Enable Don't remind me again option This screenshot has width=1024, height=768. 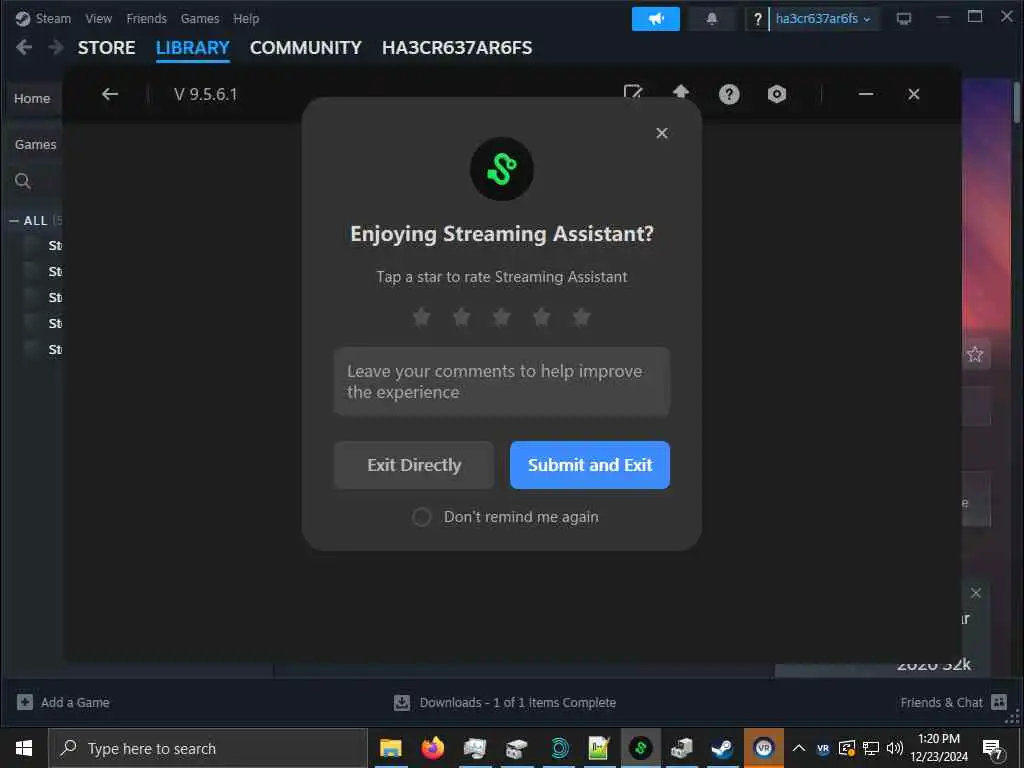pyautogui.click(x=422, y=517)
